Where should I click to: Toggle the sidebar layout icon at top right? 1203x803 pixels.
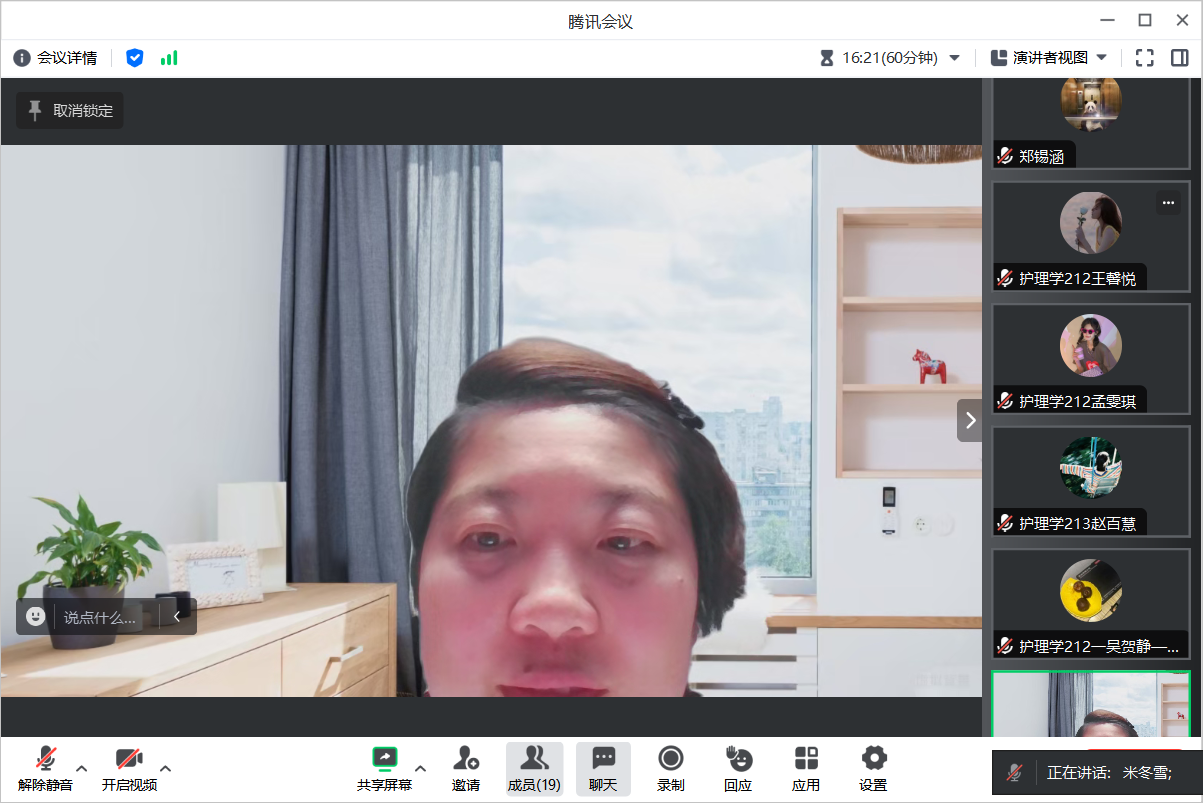(1179, 58)
